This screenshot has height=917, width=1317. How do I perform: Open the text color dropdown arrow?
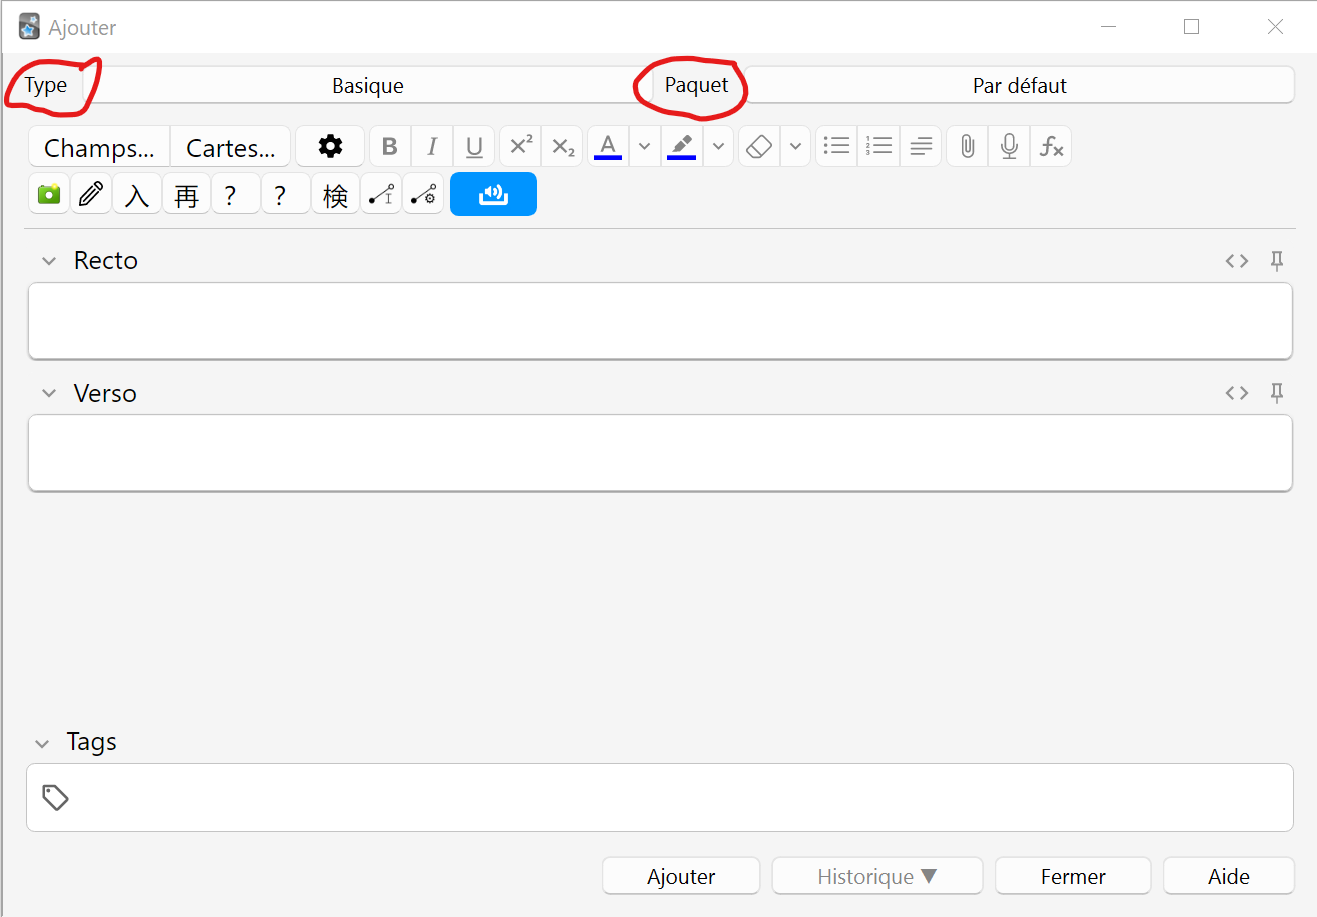coord(645,146)
